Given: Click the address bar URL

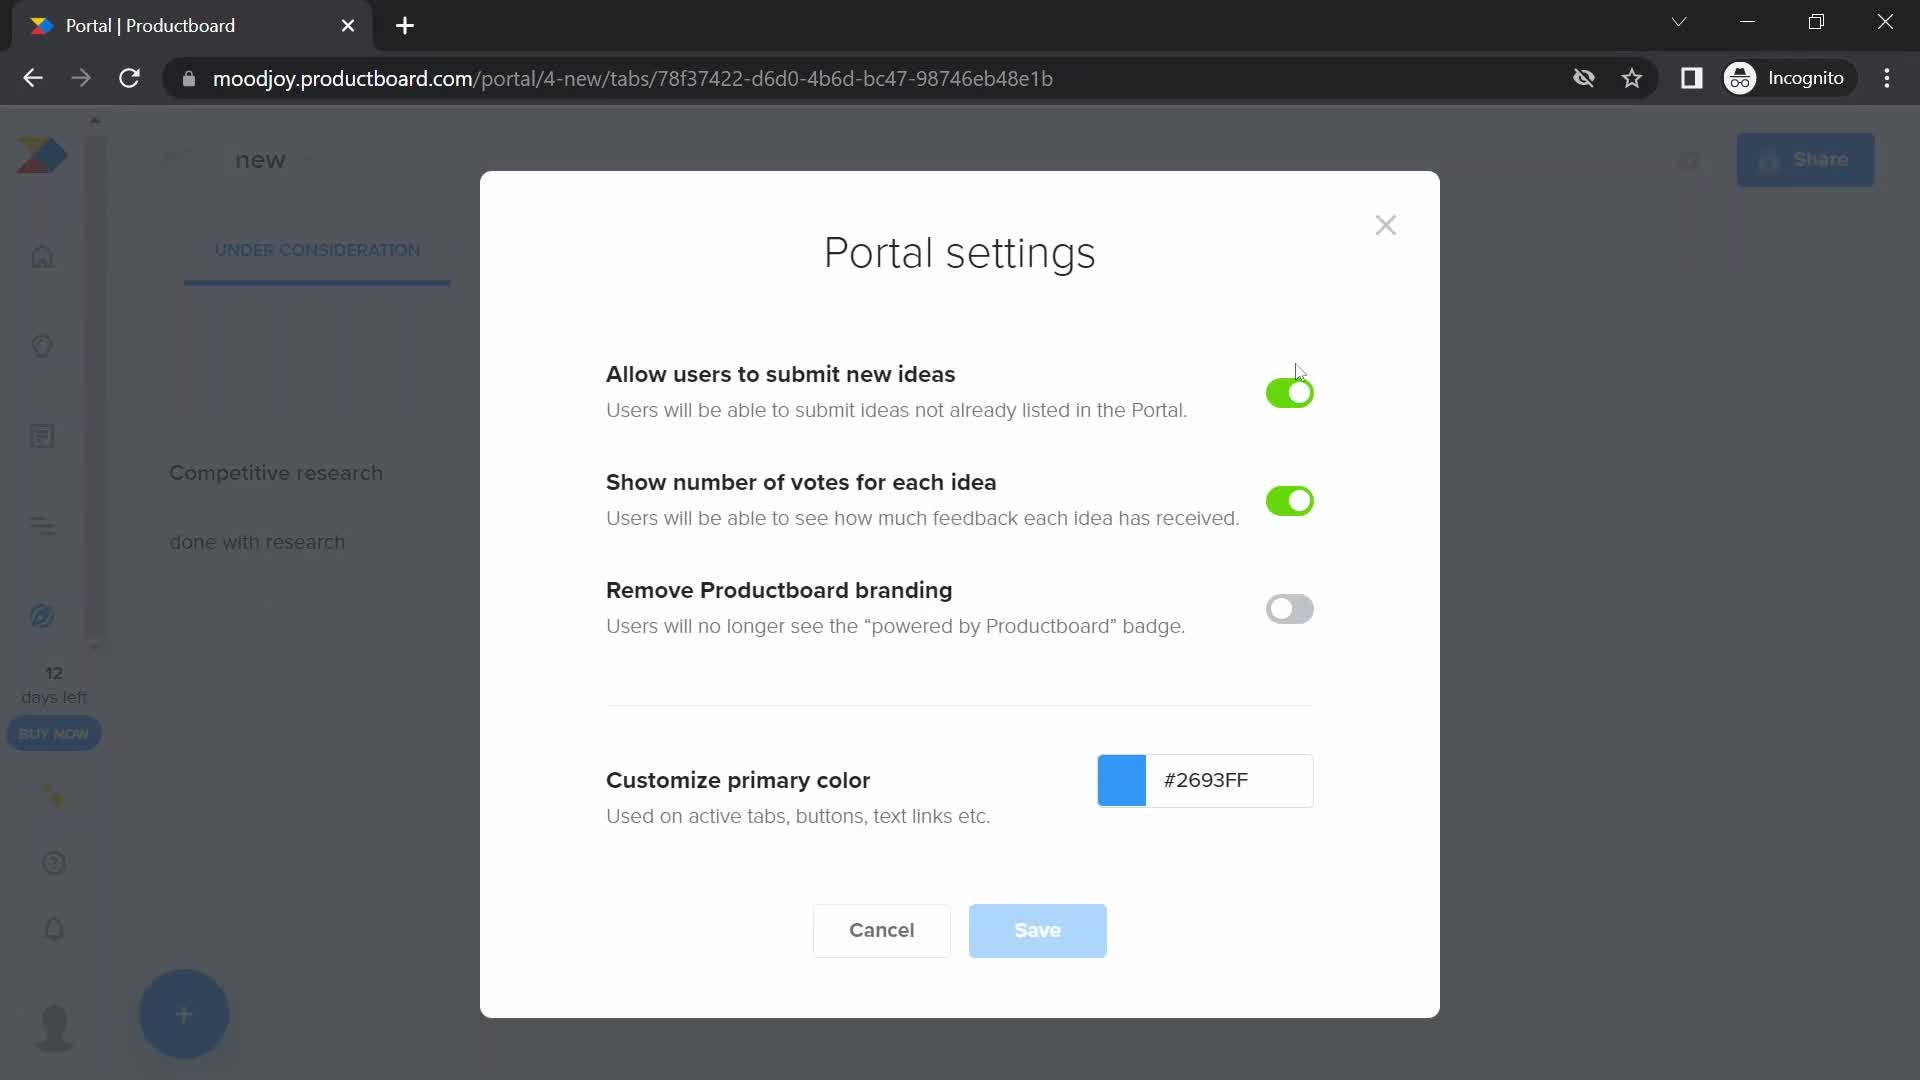Looking at the screenshot, I should tap(632, 78).
